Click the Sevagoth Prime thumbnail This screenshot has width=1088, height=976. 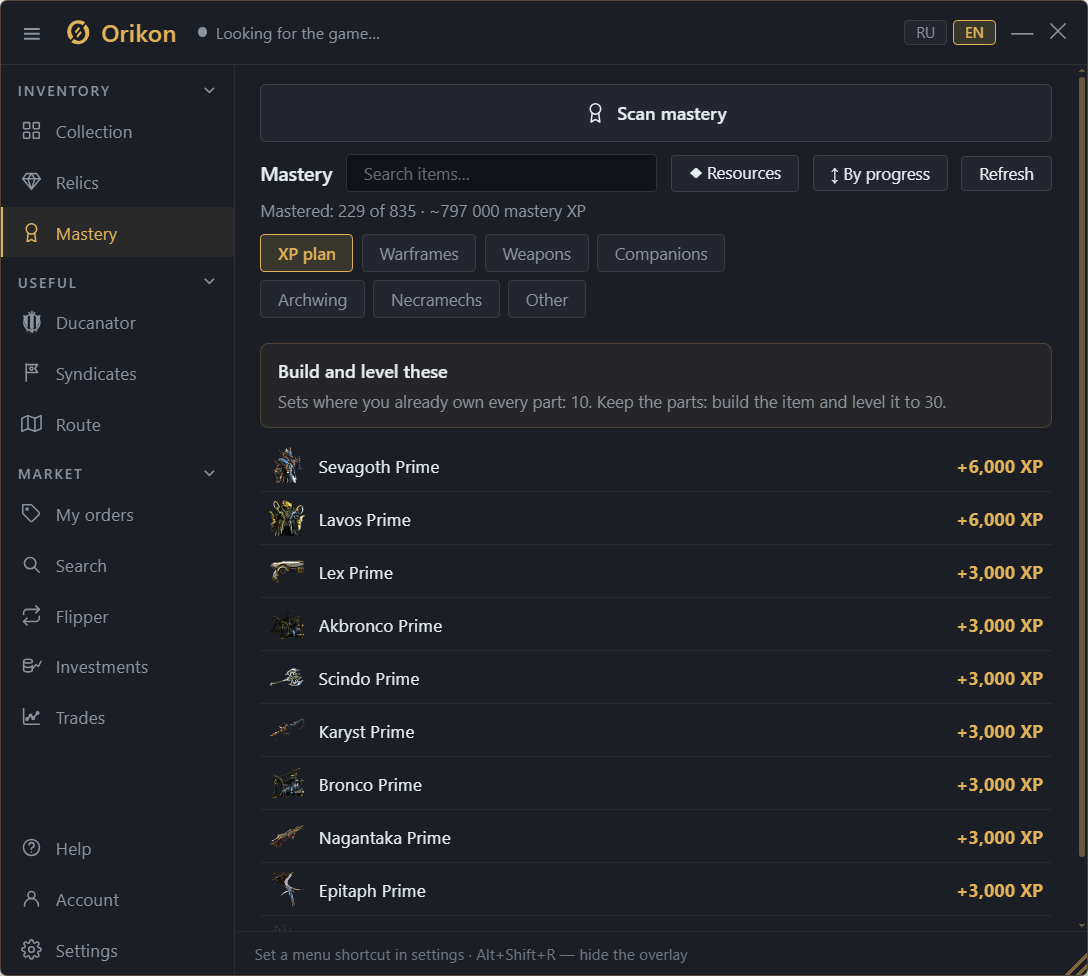click(x=287, y=466)
